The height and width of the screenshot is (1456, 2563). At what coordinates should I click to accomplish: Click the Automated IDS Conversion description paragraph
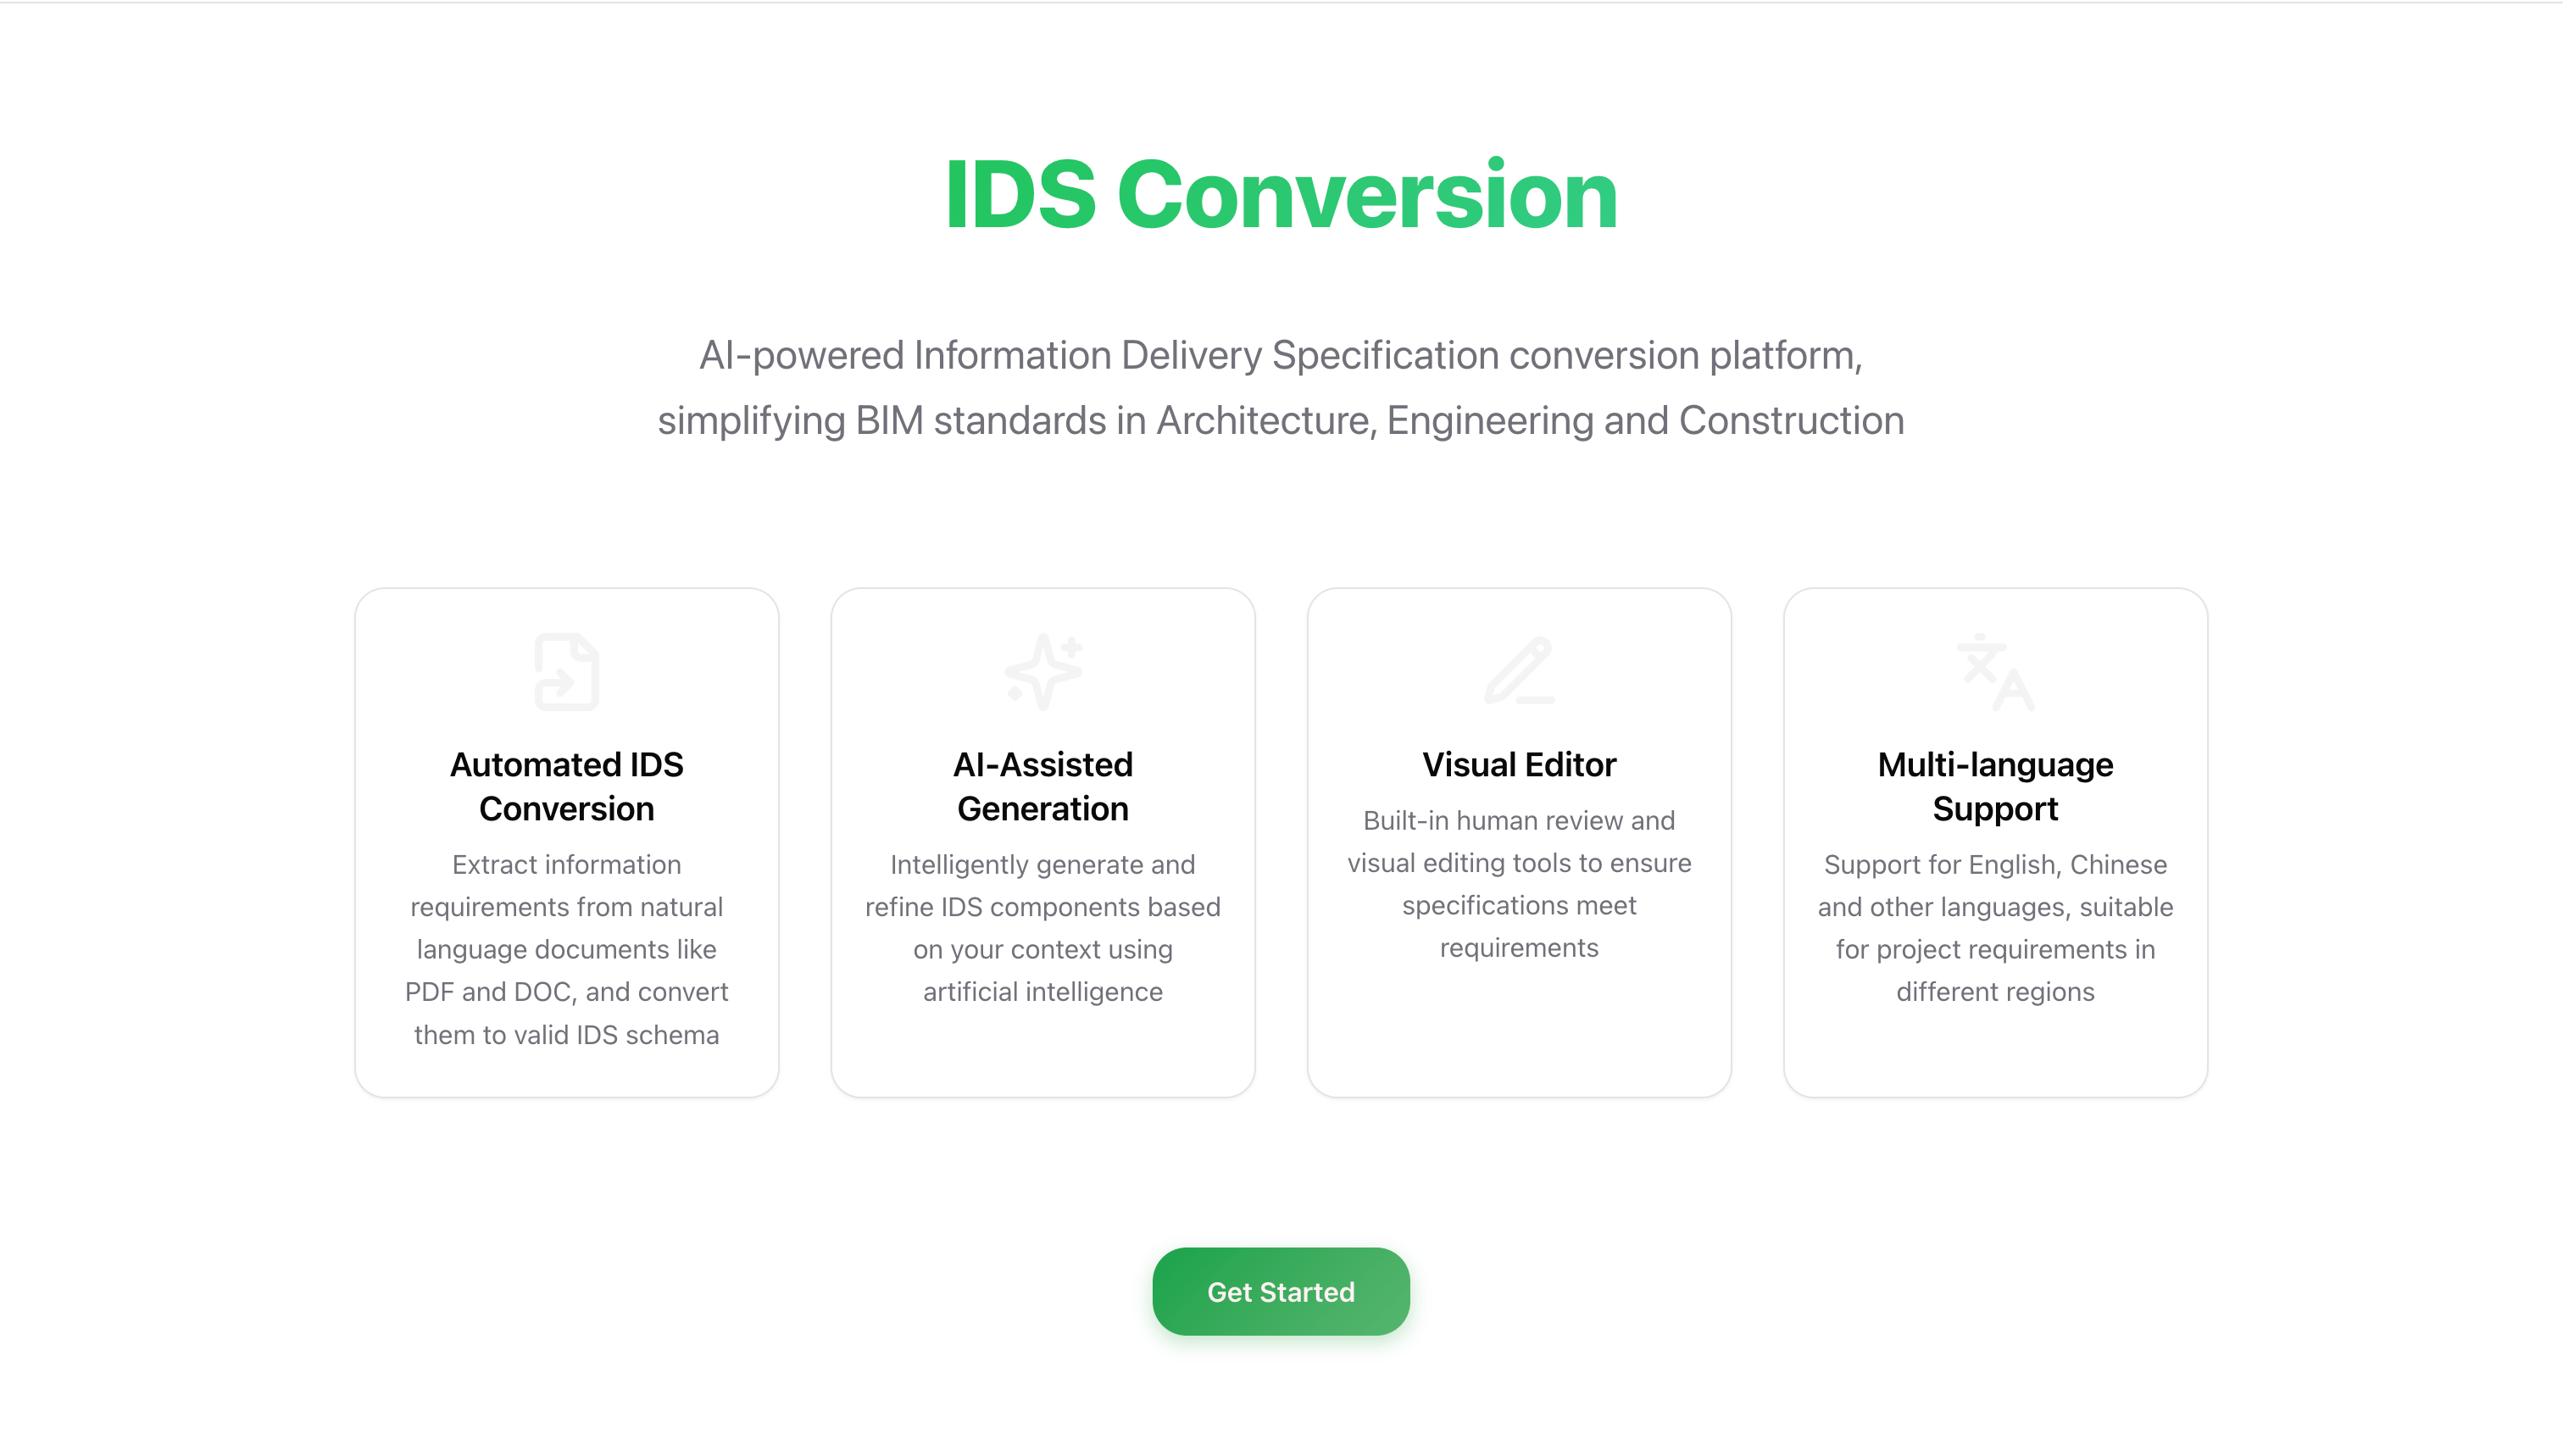(566, 949)
